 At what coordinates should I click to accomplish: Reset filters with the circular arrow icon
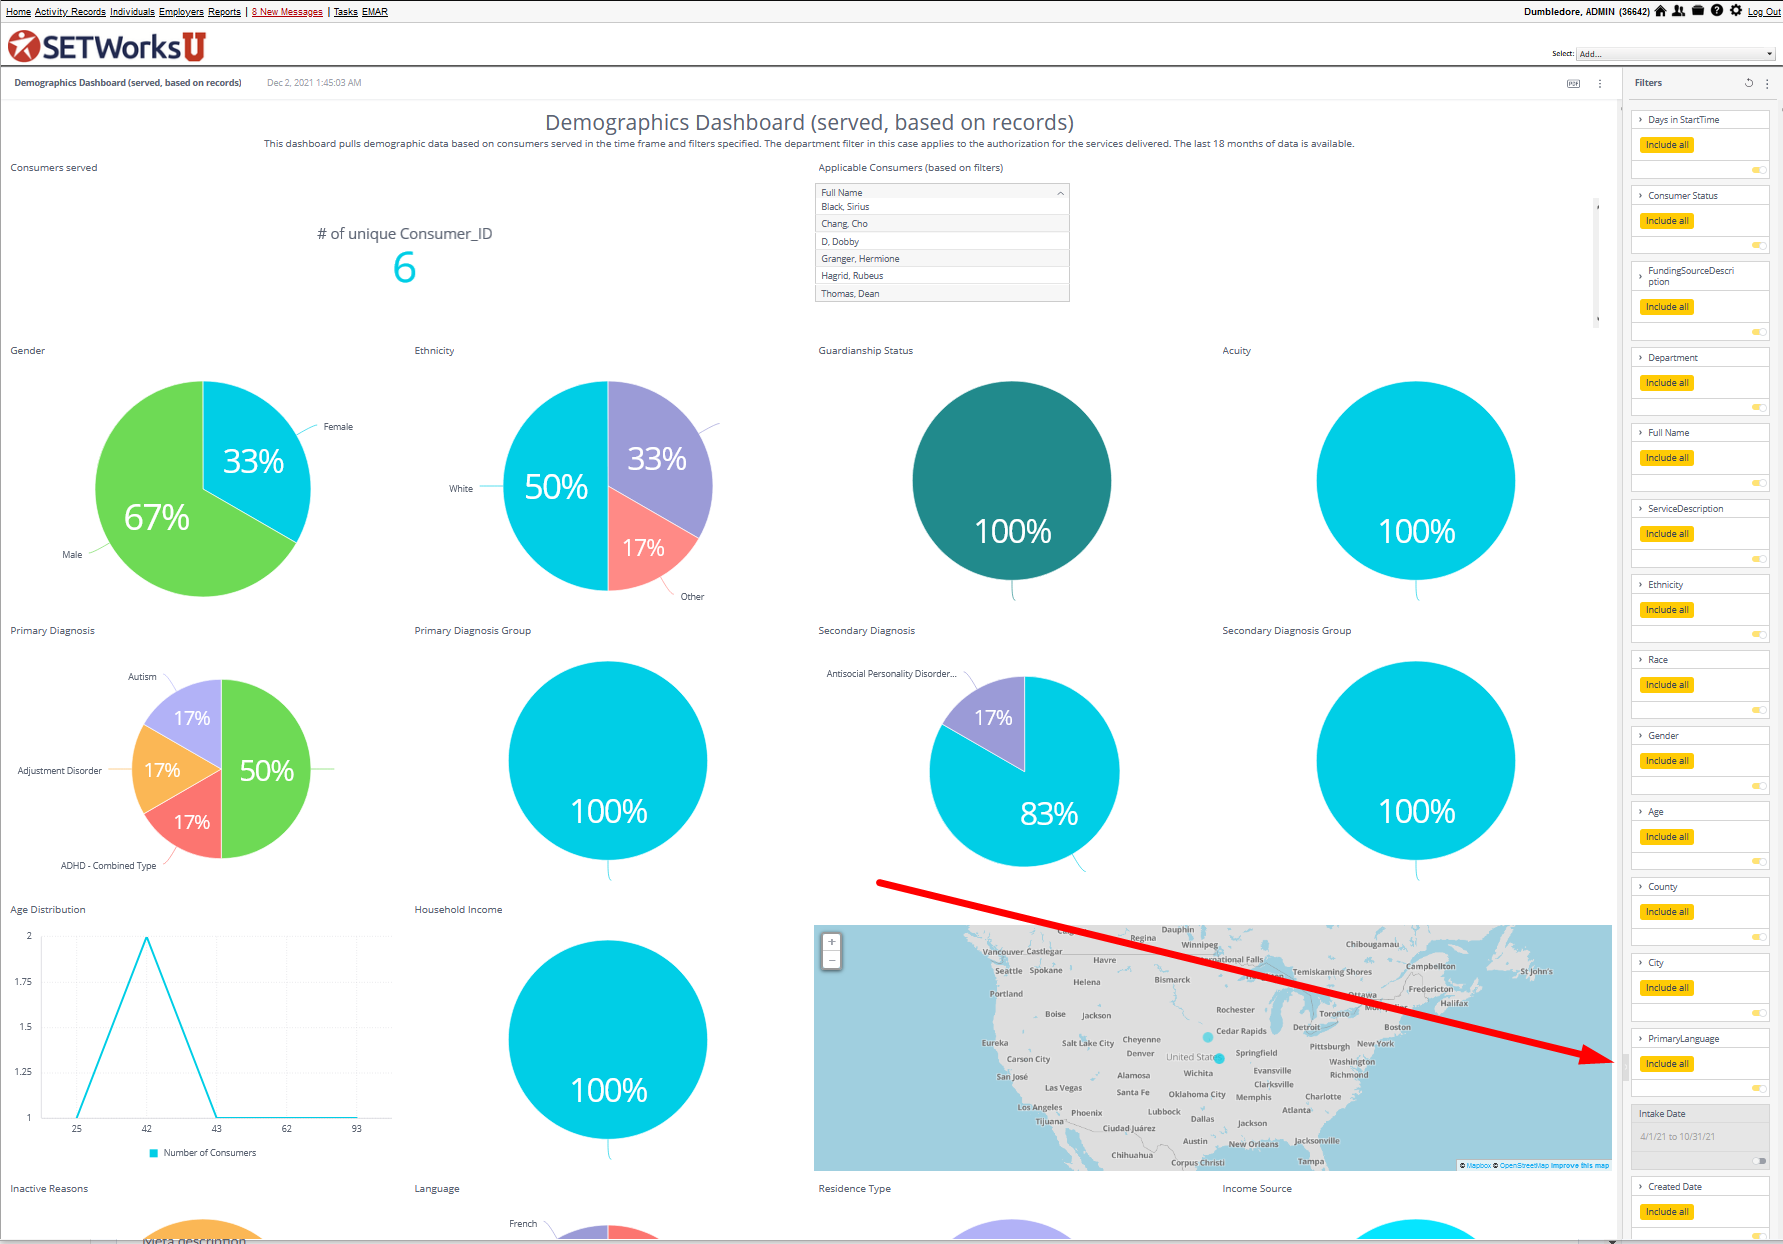click(x=1749, y=83)
